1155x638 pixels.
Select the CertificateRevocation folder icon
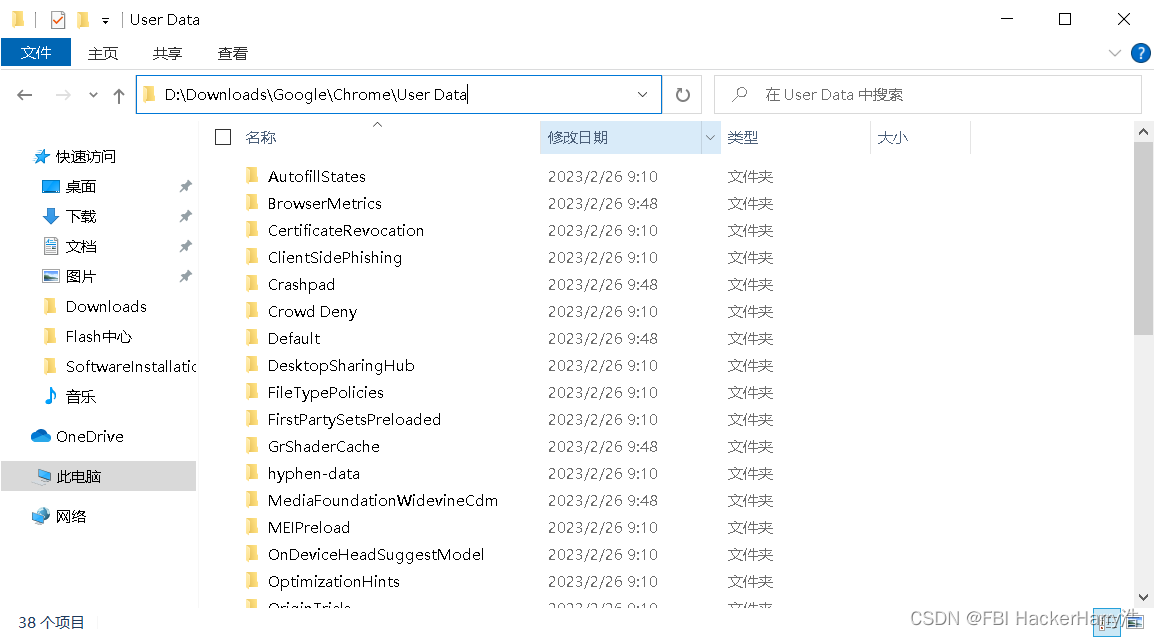pos(252,230)
